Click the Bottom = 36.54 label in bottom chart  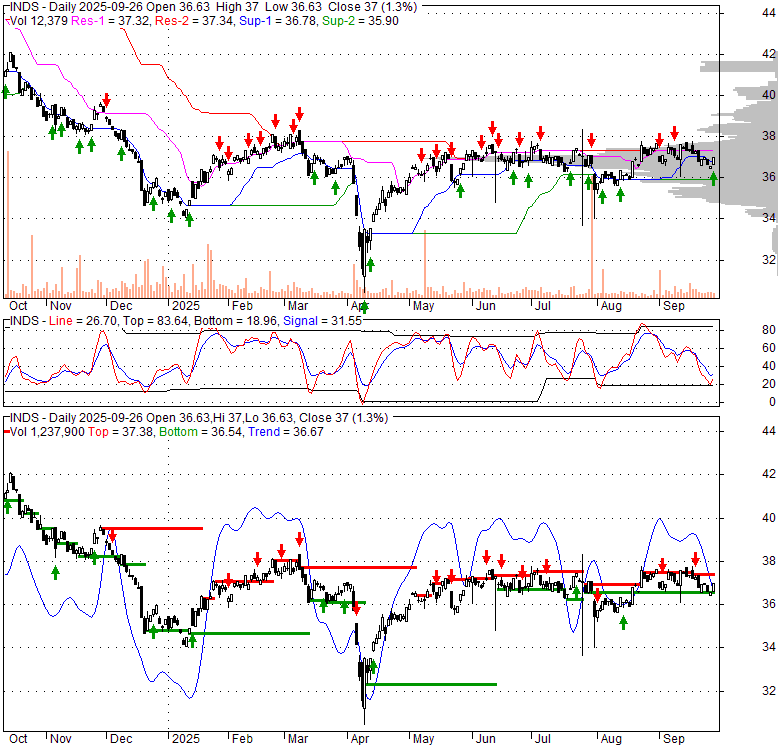[200, 432]
